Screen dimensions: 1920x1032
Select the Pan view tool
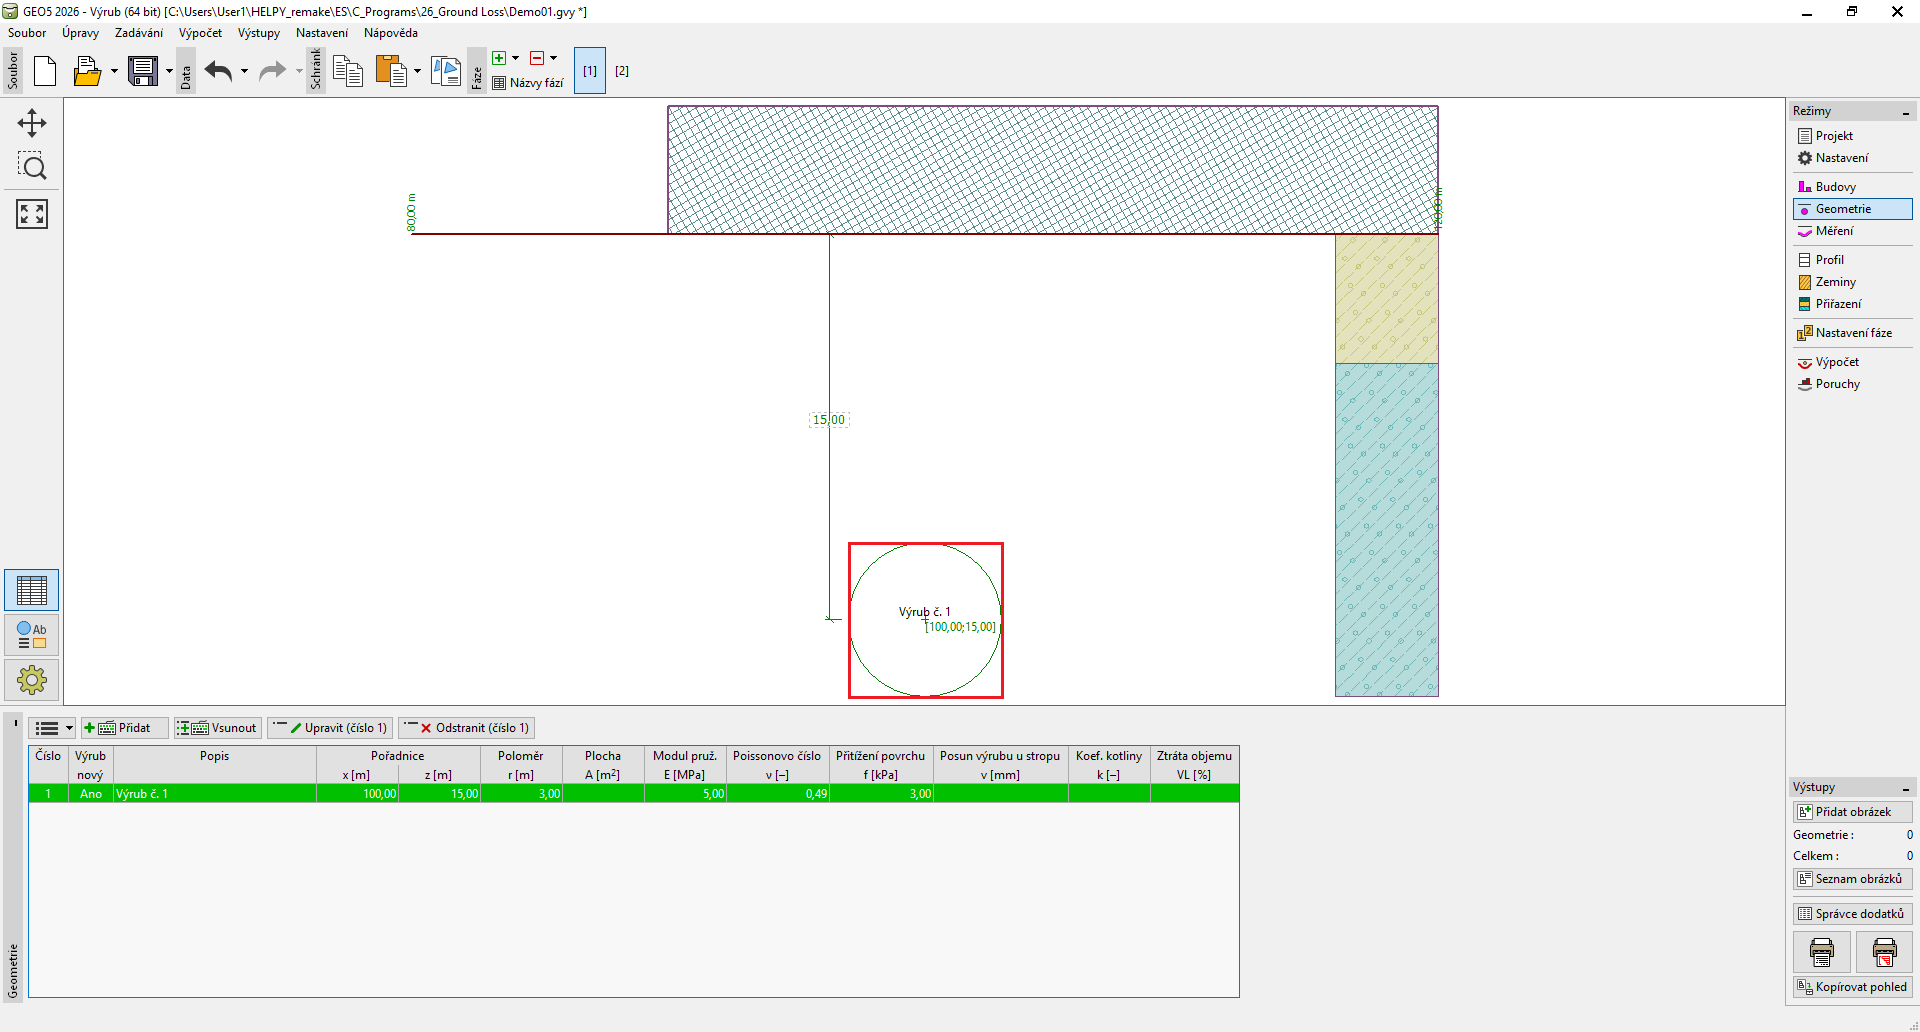coord(32,123)
